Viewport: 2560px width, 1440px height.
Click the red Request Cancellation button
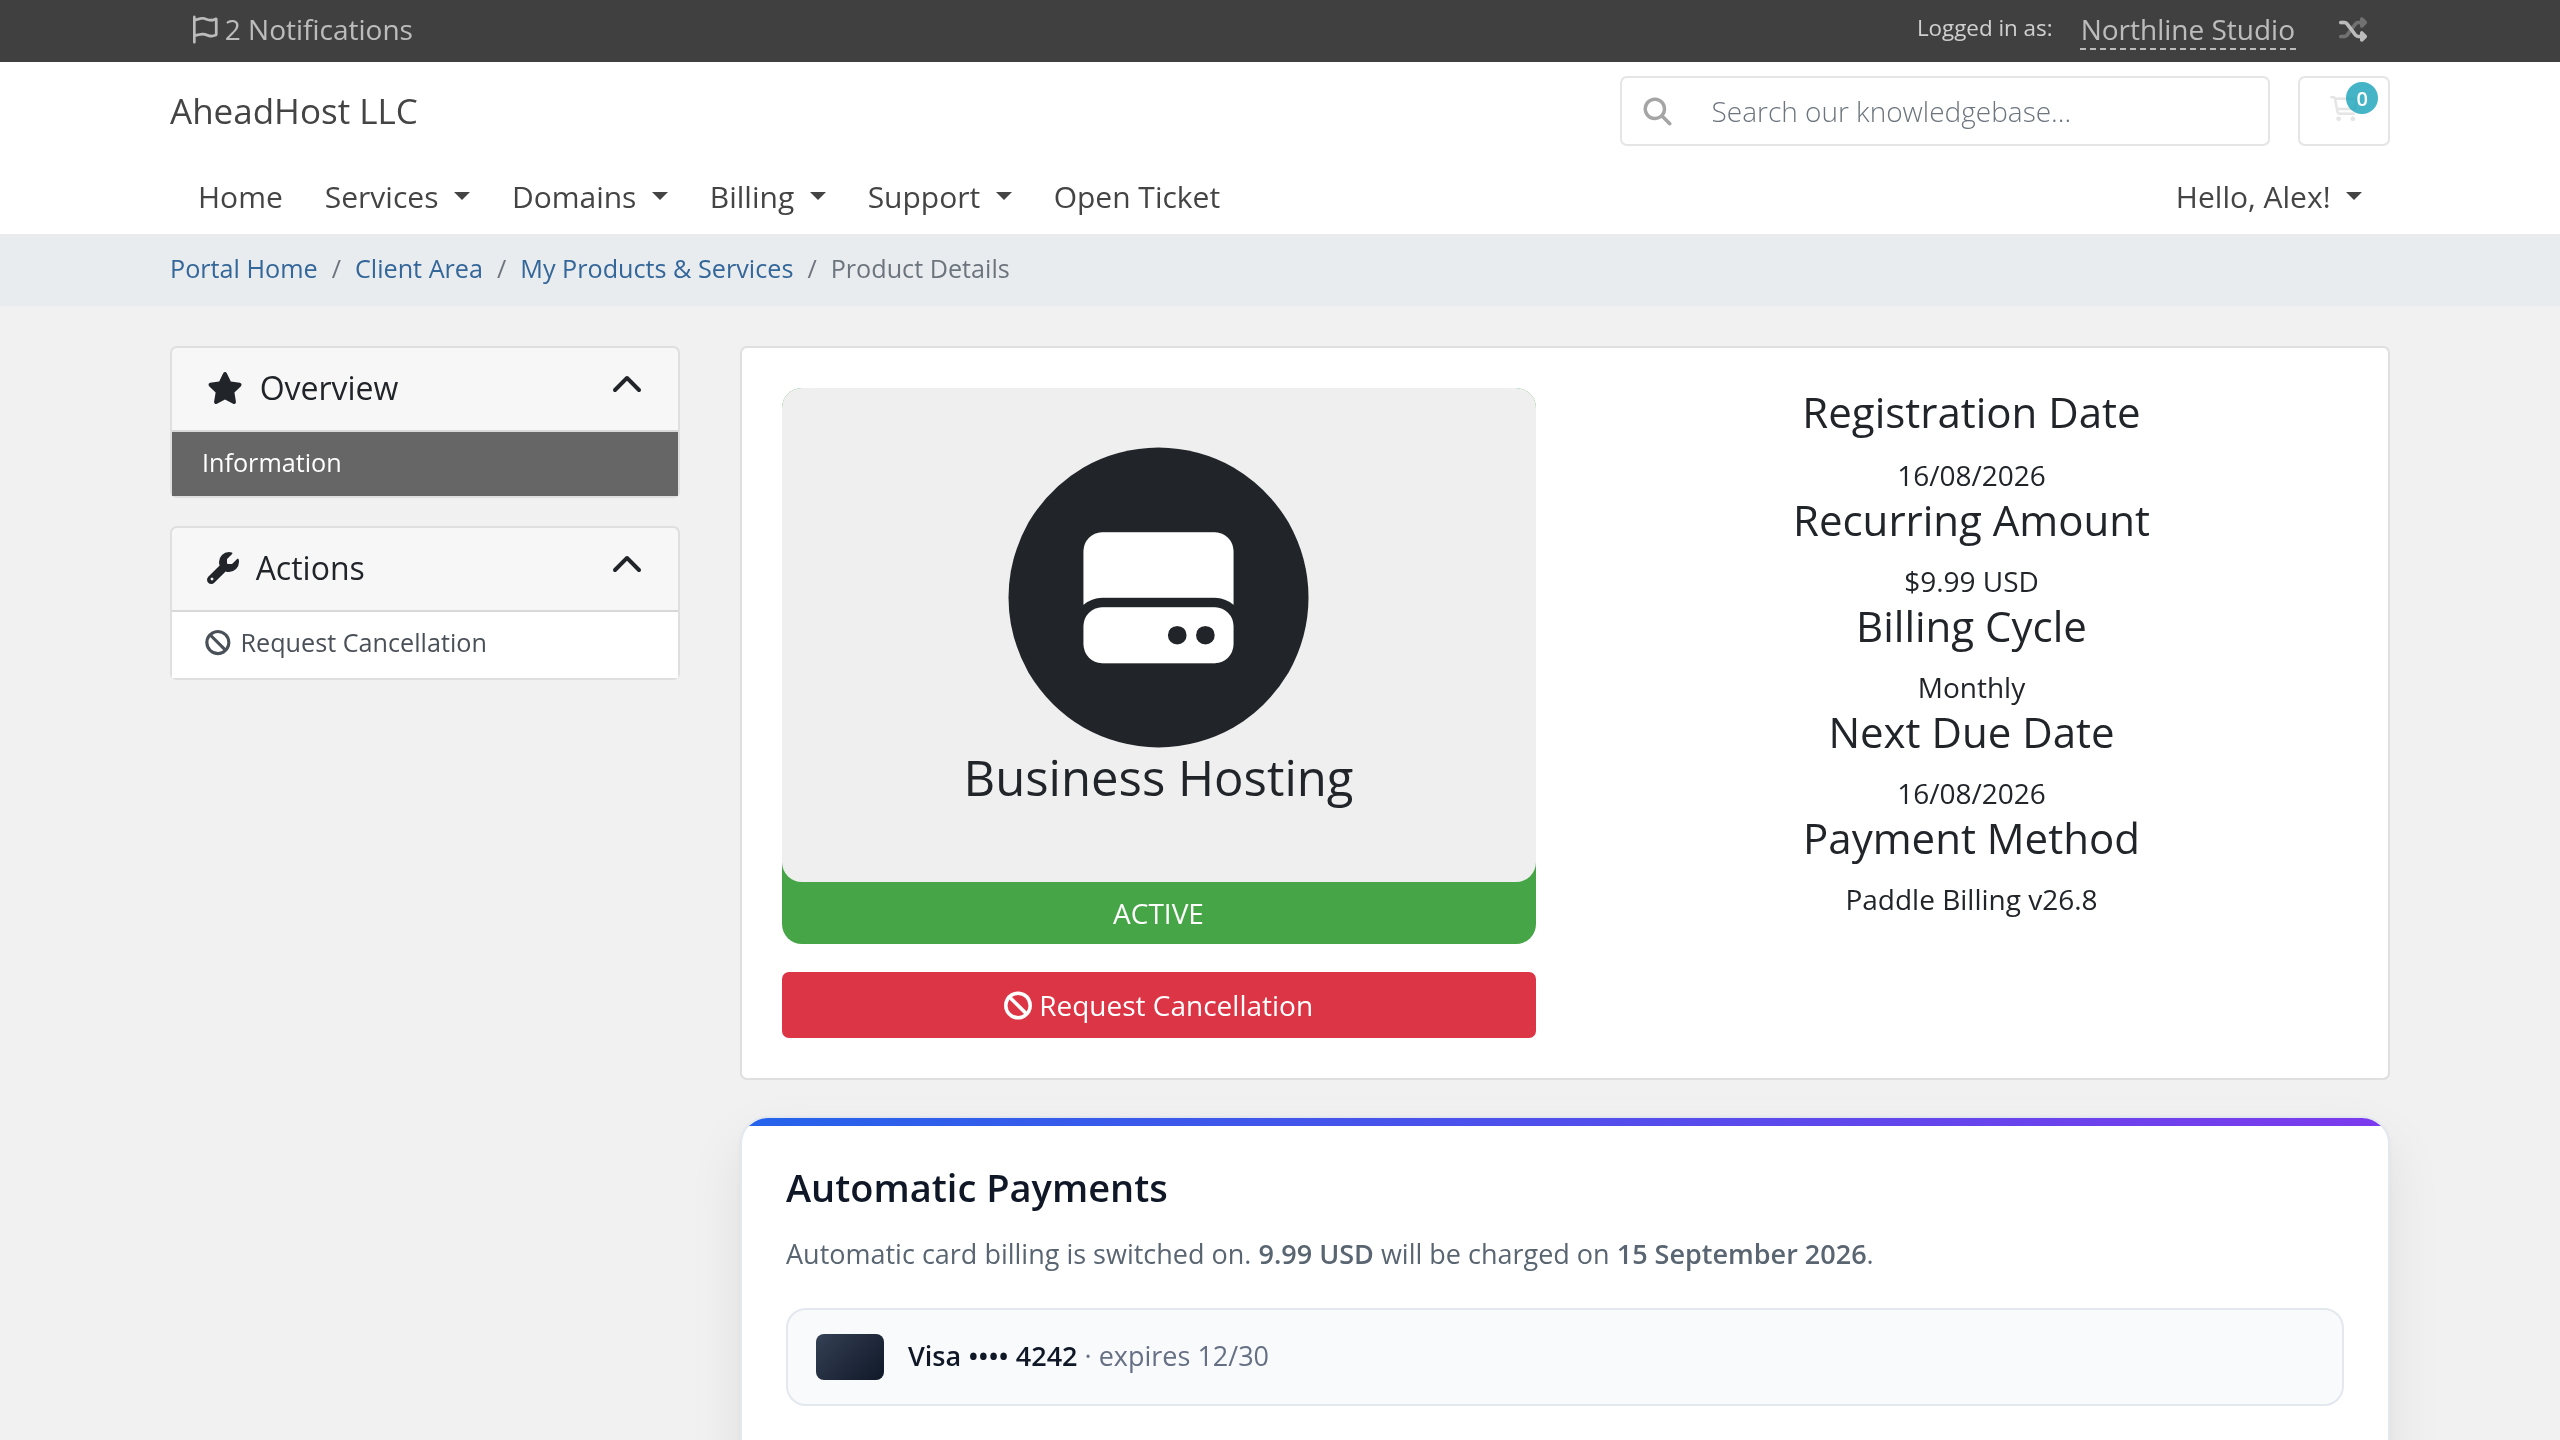[1158, 1005]
